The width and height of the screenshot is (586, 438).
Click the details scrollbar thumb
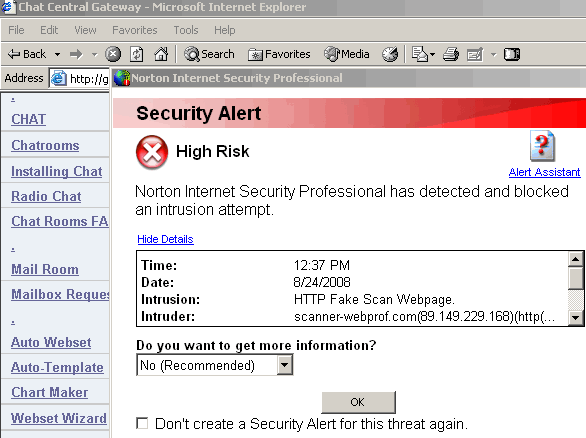[576, 278]
